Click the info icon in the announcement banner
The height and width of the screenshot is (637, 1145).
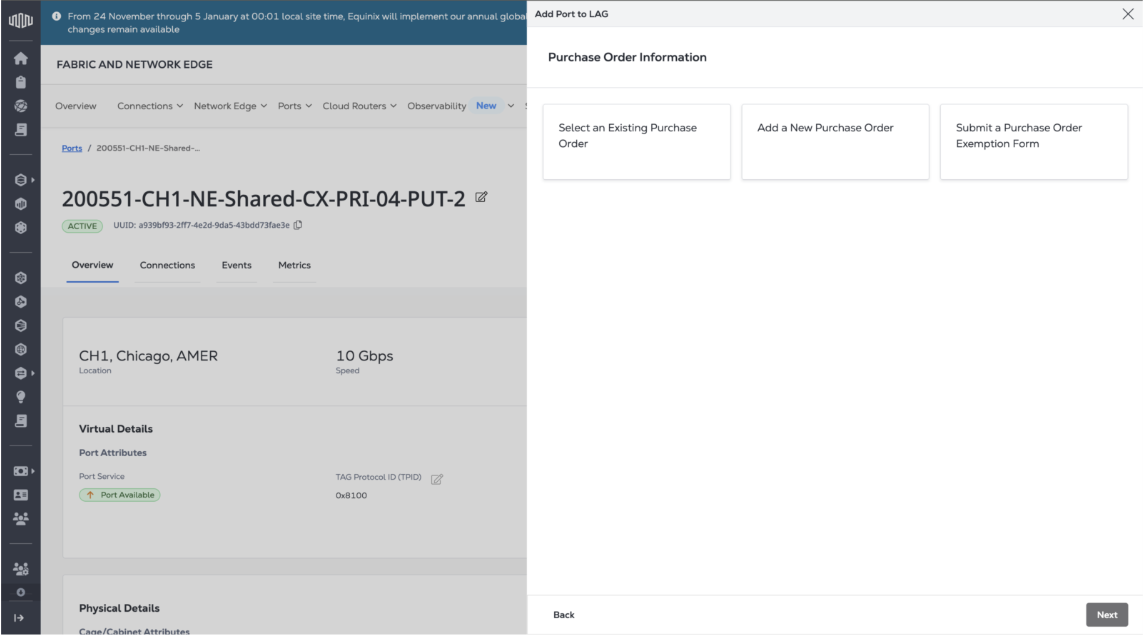coord(56,16)
